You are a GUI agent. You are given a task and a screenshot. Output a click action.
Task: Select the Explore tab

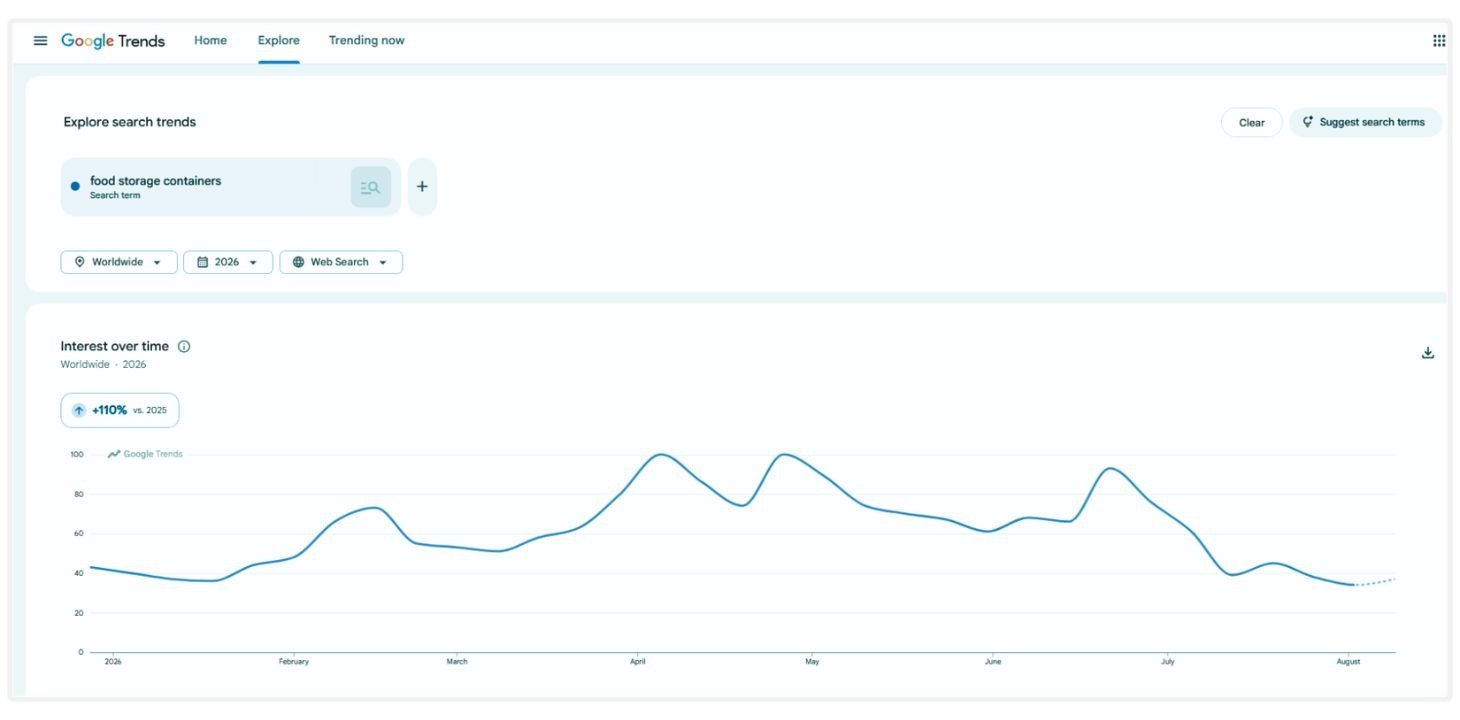(x=278, y=41)
